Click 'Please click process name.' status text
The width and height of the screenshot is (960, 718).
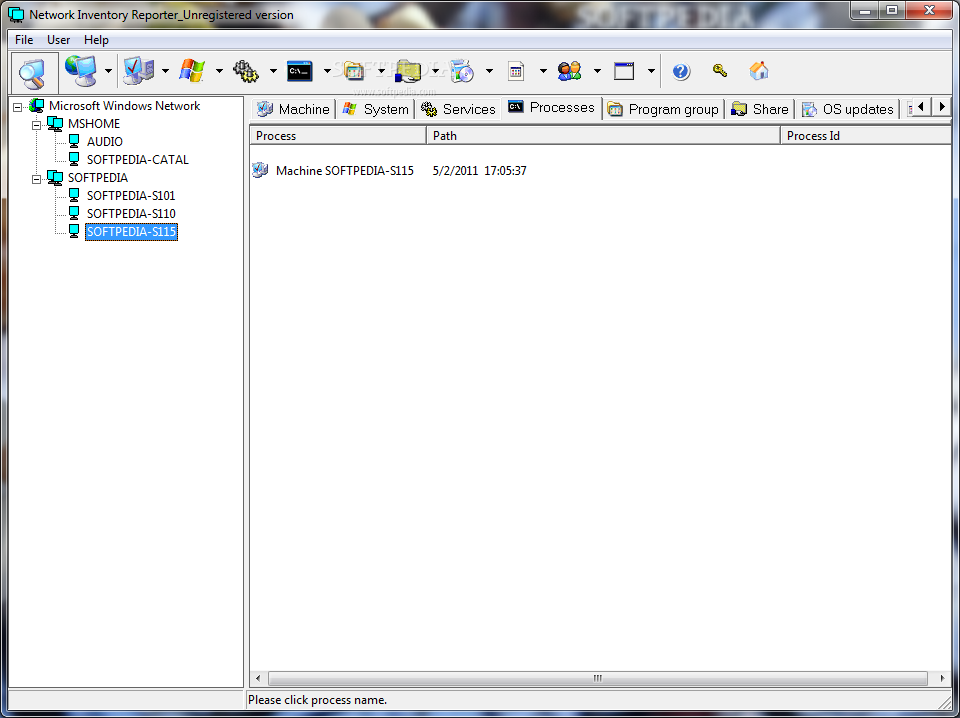(x=317, y=700)
